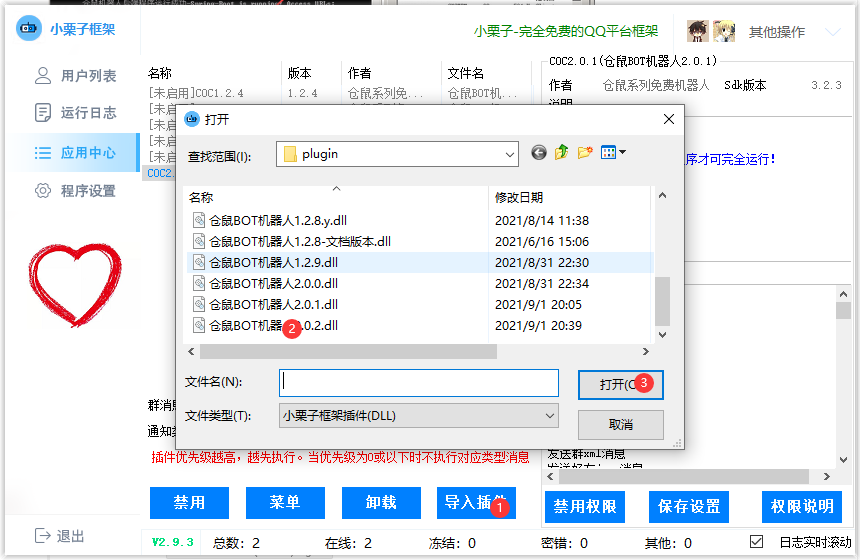Create new folder icon in dialog
The width and height of the screenshot is (860, 560).
[585, 152]
